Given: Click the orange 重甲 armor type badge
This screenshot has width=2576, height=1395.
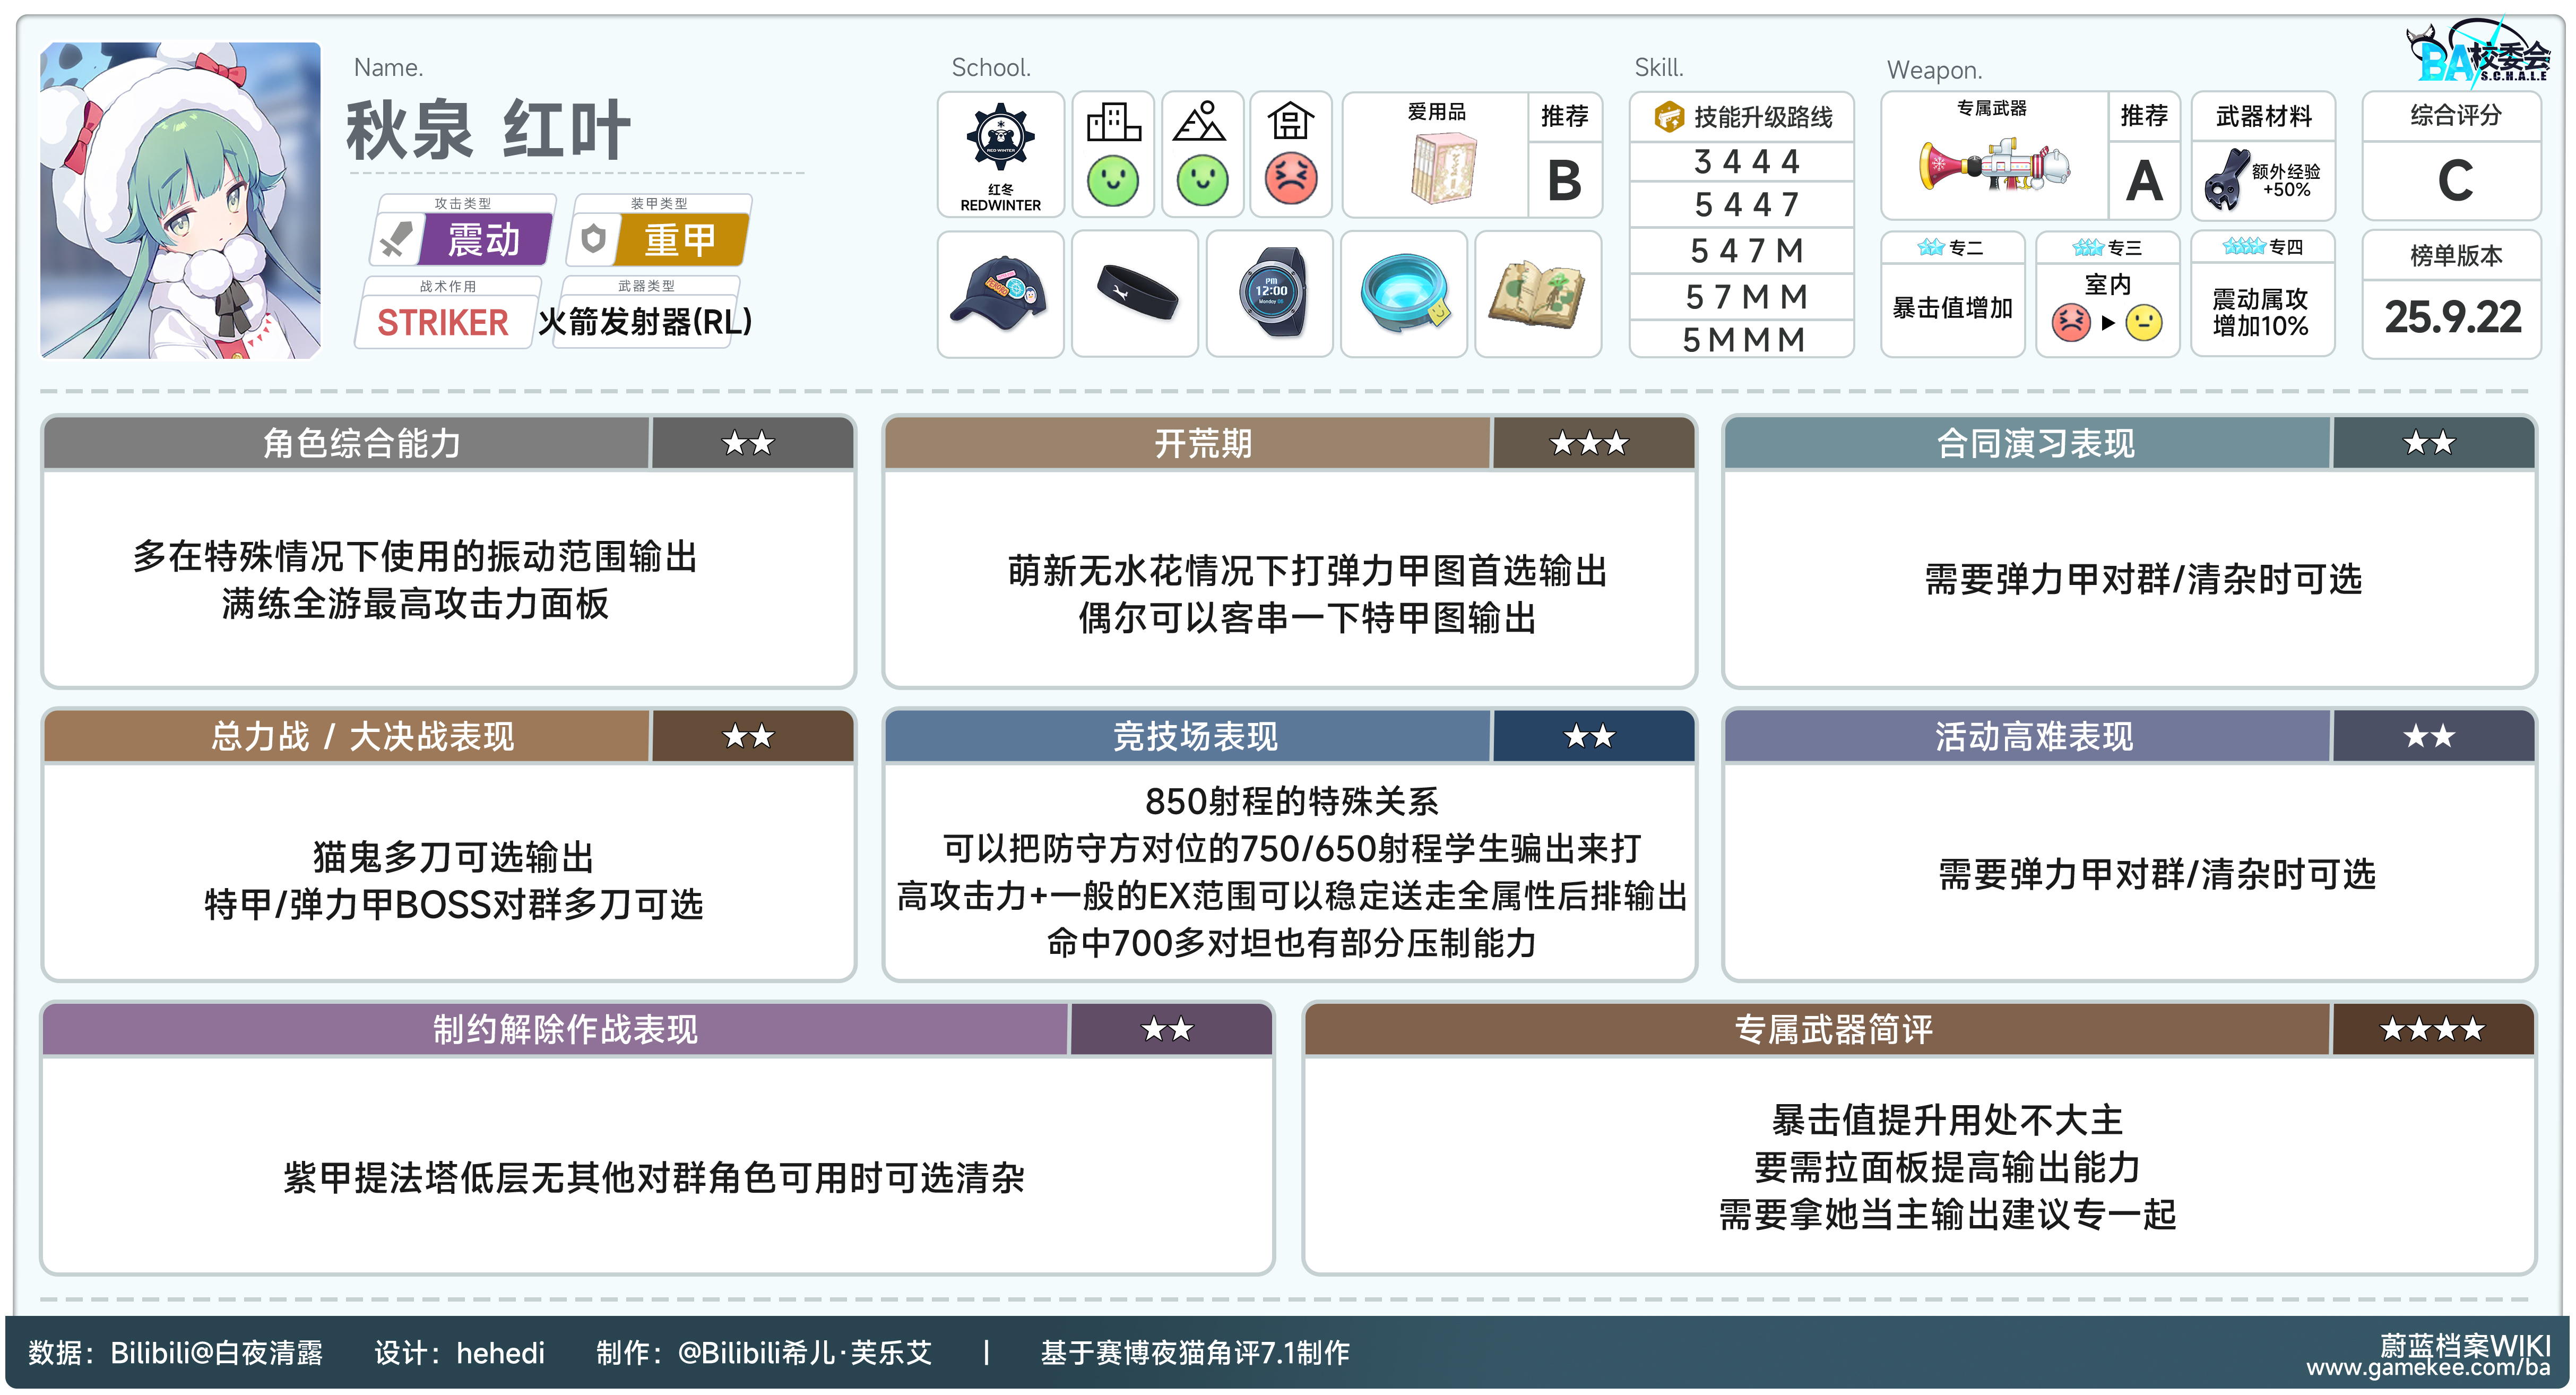Looking at the screenshot, I should (x=680, y=240).
